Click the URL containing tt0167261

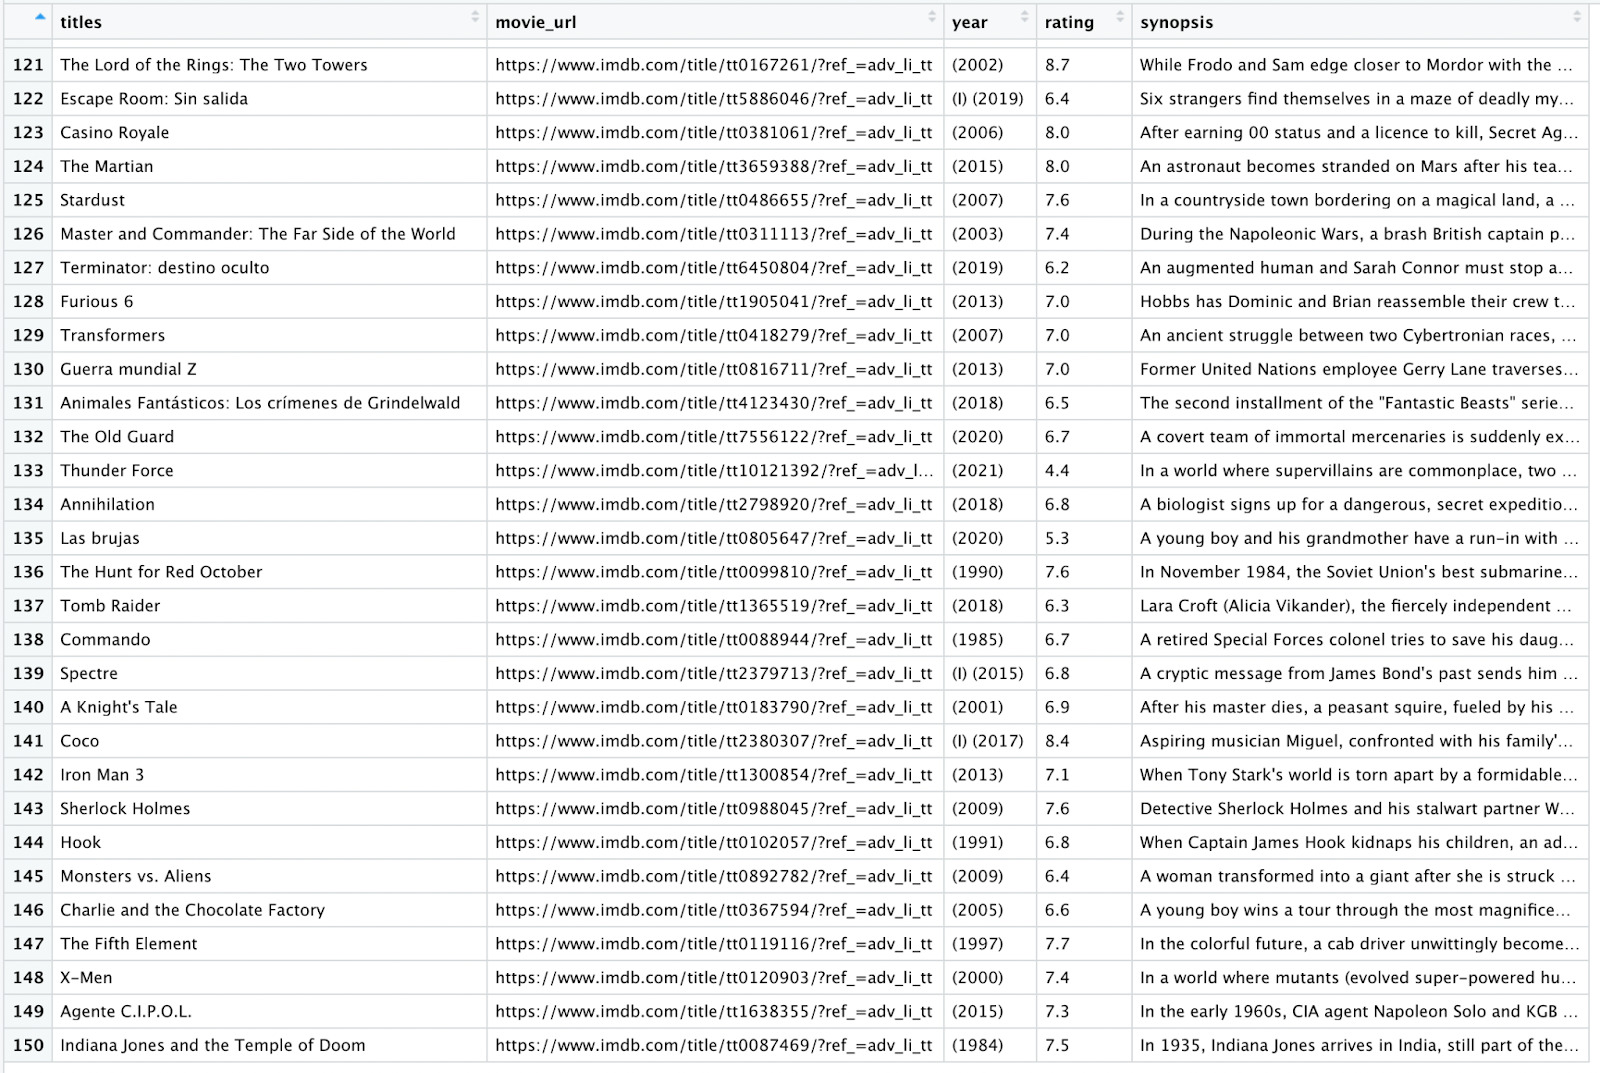(x=714, y=65)
